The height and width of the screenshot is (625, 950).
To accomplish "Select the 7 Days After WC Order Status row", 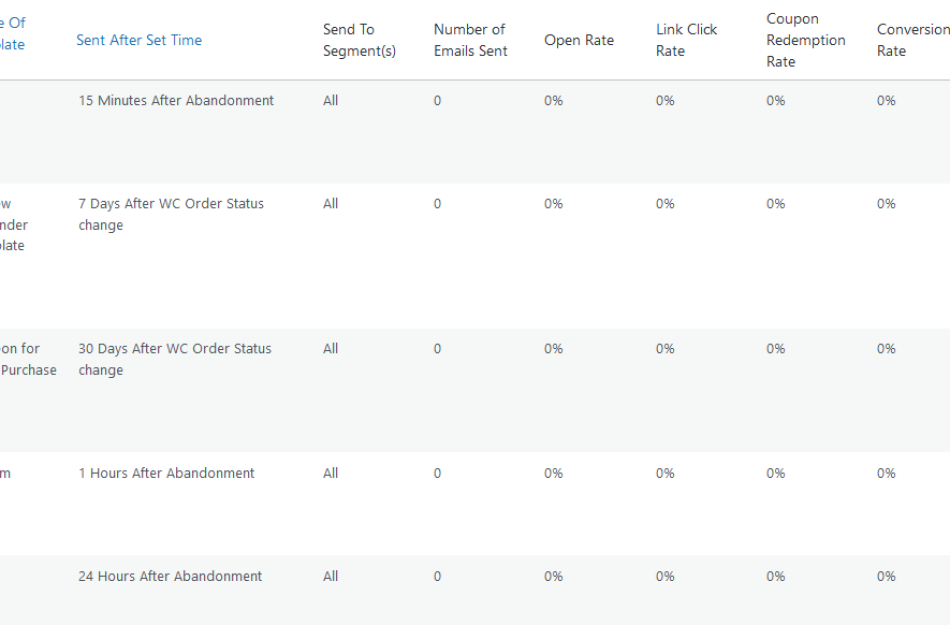I will tap(171, 213).
